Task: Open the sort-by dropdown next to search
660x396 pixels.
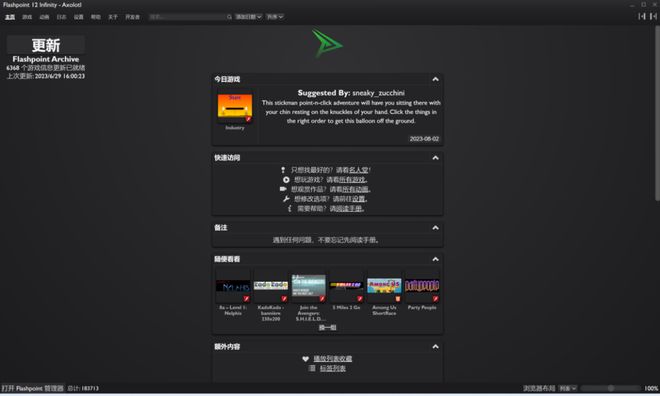Action: point(248,17)
